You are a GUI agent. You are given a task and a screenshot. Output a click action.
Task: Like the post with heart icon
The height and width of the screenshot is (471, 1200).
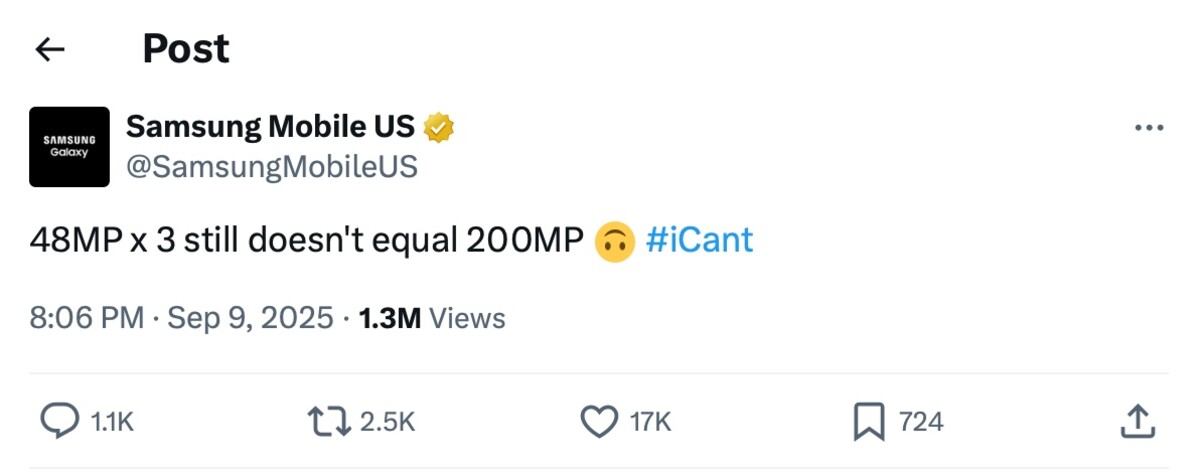[x=599, y=422]
